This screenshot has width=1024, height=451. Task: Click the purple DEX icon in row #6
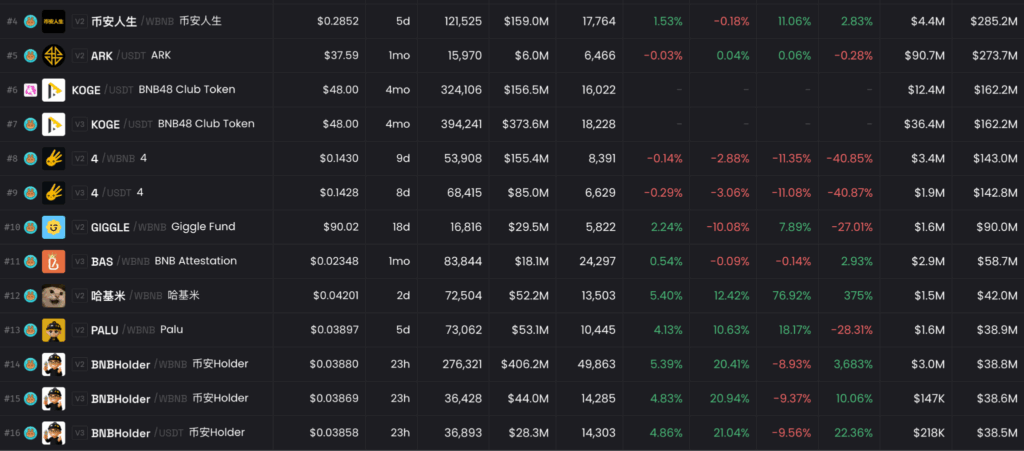30,90
